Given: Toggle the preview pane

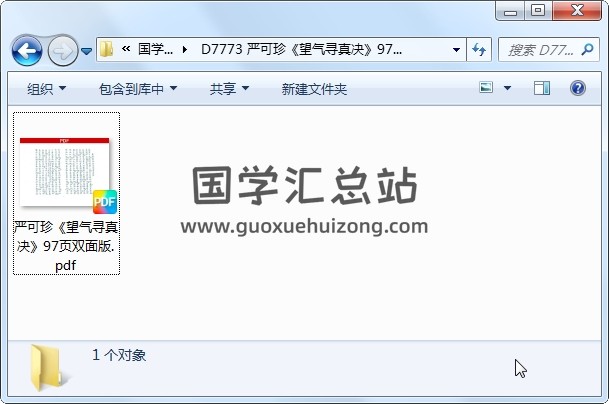Looking at the screenshot, I should tap(542, 88).
